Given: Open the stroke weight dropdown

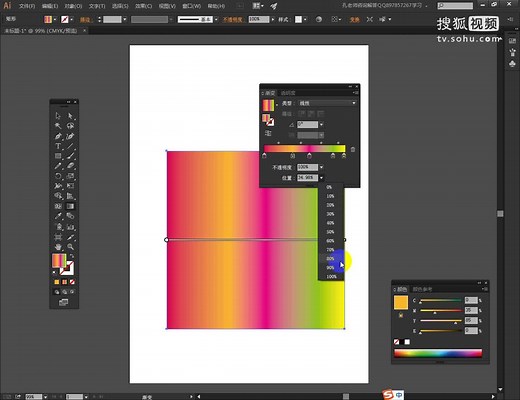Looking at the screenshot, I should tap(125, 20).
